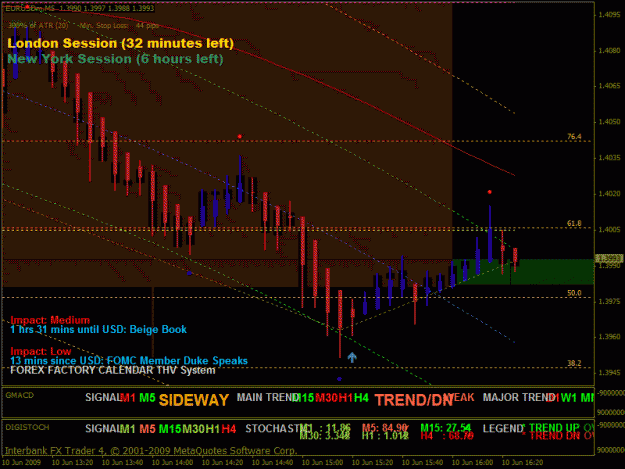Screen dimensions: 625x469
Task: Click the red dot above the 16:15 candle
Action: (x=489, y=192)
